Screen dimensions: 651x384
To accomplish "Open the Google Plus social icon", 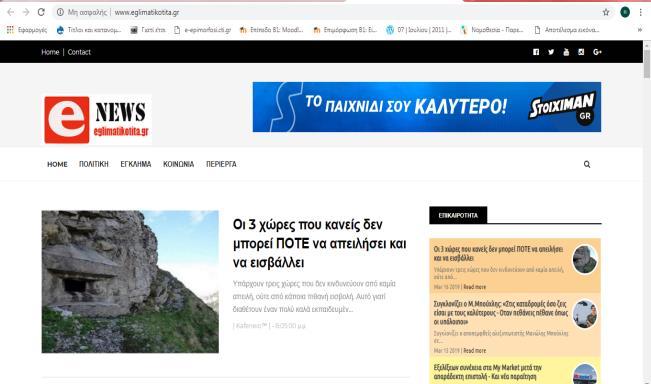I will (x=597, y=52).
